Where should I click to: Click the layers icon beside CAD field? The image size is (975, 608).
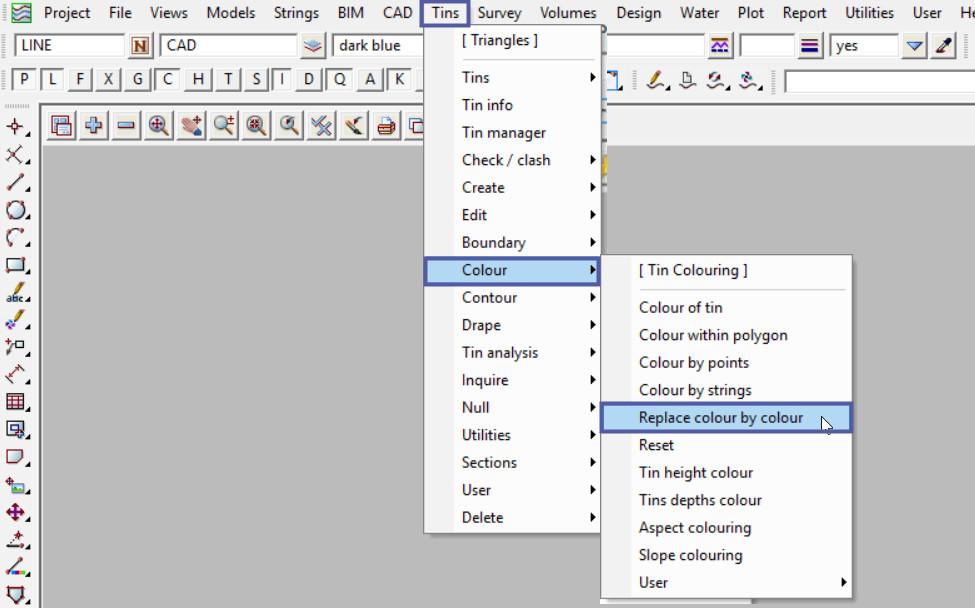point(314,45)
